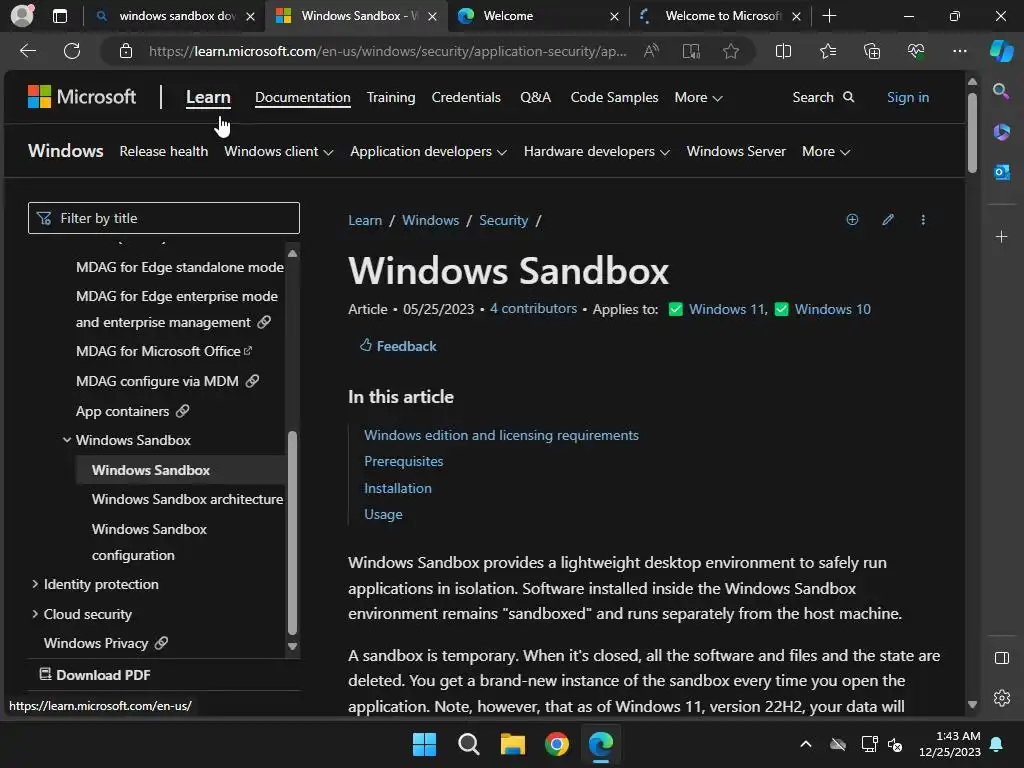Open the Favorites list icon

click(x=827, y=51)
